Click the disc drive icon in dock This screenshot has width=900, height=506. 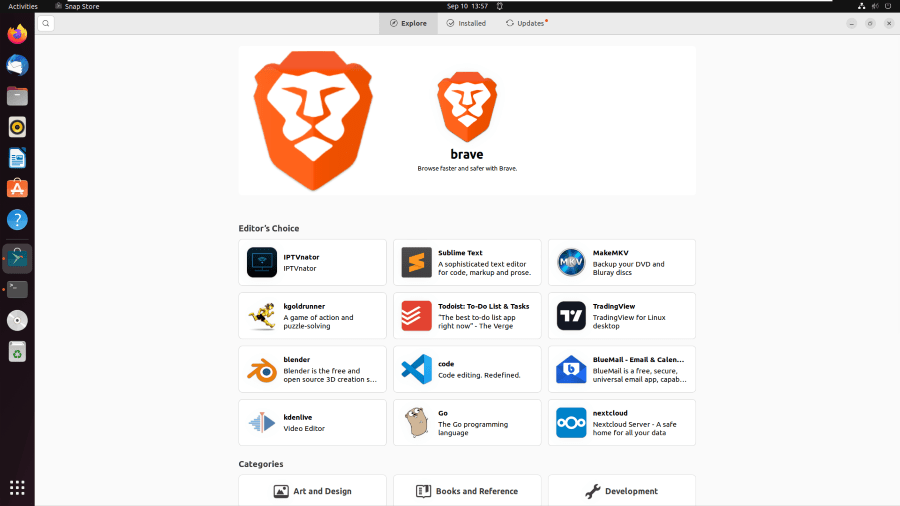[17, 321]
